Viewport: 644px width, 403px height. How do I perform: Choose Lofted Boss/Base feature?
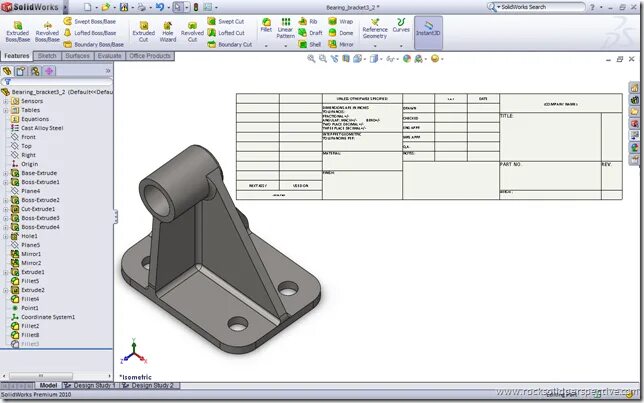click(x=90, y=32)
